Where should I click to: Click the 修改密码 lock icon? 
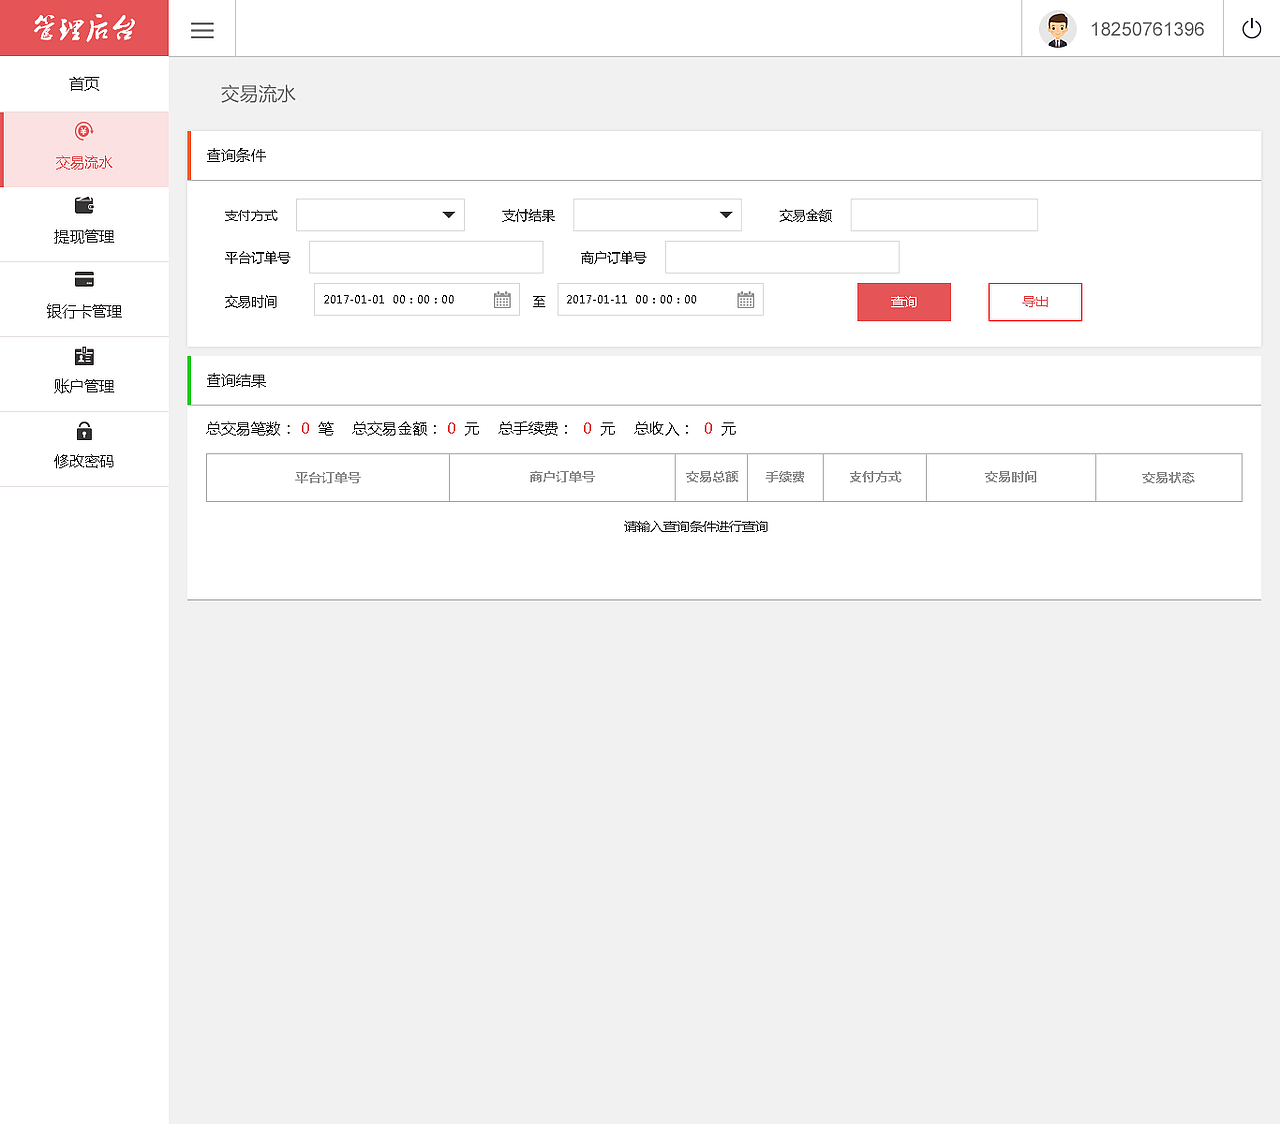pyautogui.click(x=84, y=431)
